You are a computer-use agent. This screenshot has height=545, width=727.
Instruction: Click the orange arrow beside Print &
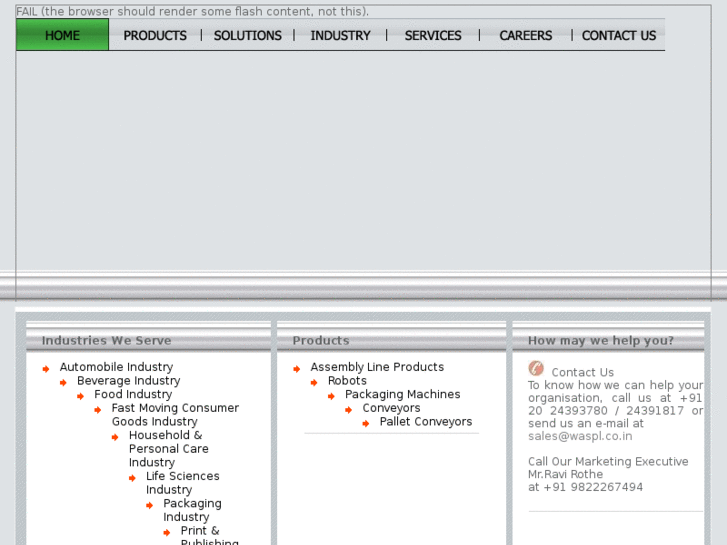tap(166, 532)
